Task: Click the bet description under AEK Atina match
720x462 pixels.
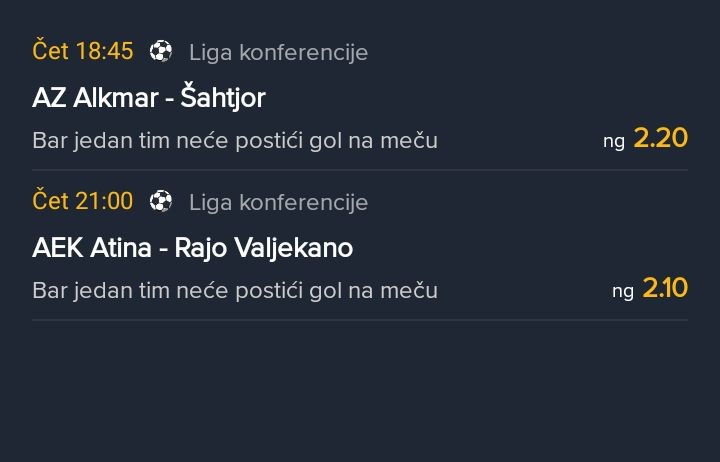Action: tap(235, 290)
